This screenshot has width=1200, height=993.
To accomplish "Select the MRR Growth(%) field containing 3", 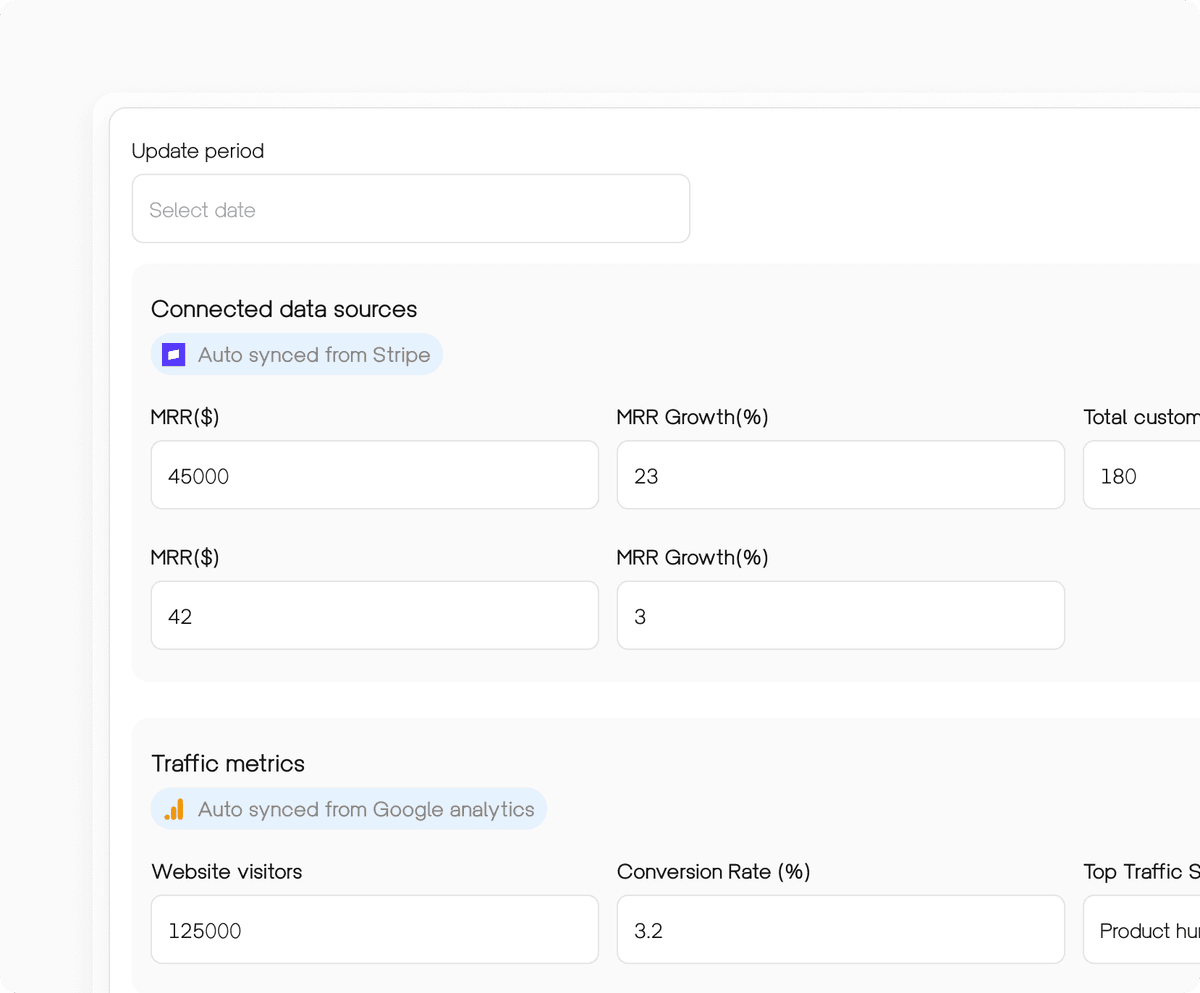I will (840, 615).
